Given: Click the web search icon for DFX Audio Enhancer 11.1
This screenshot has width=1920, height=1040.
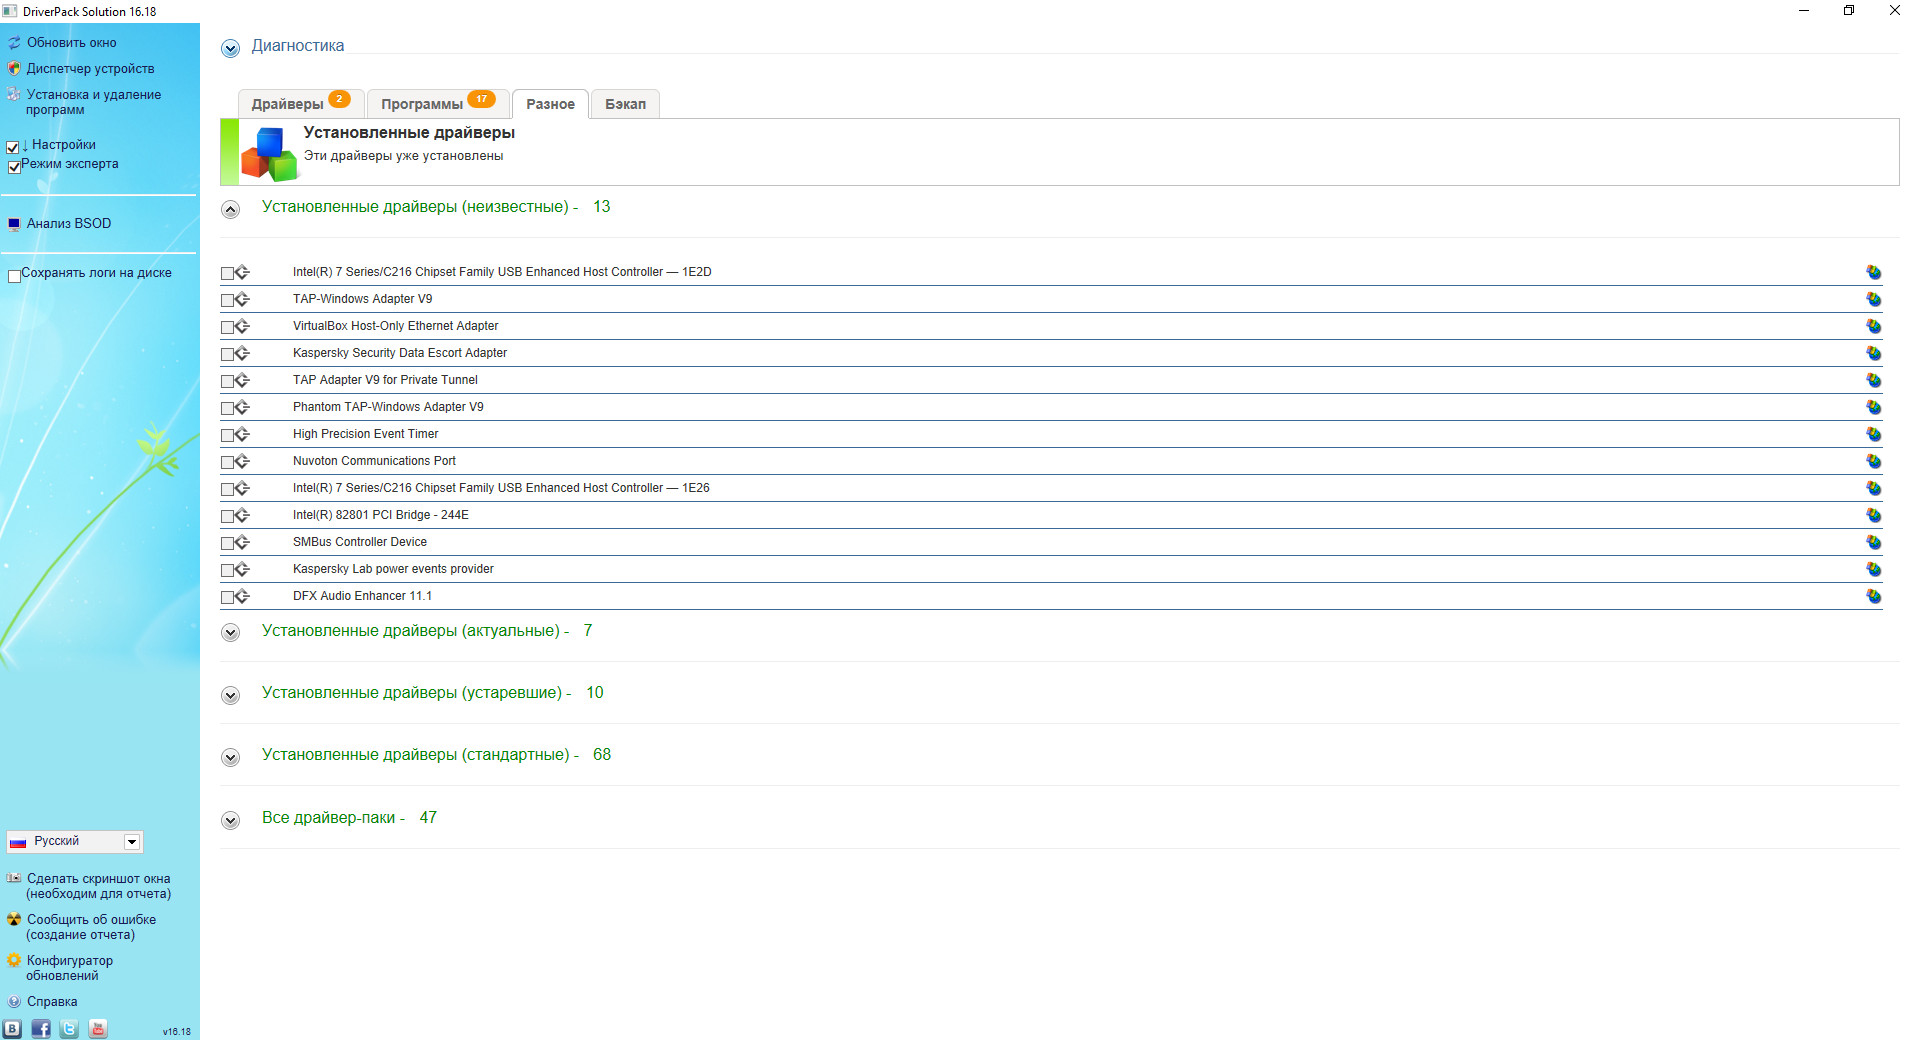Looking at the screenshot, I should (1873, 596).
